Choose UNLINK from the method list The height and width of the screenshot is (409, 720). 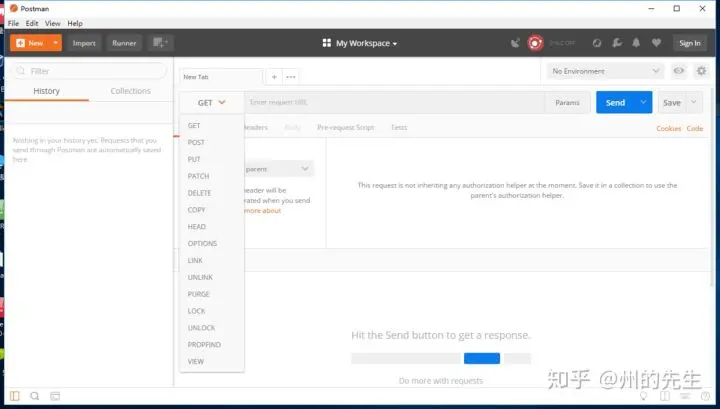(x=212, y=277)
